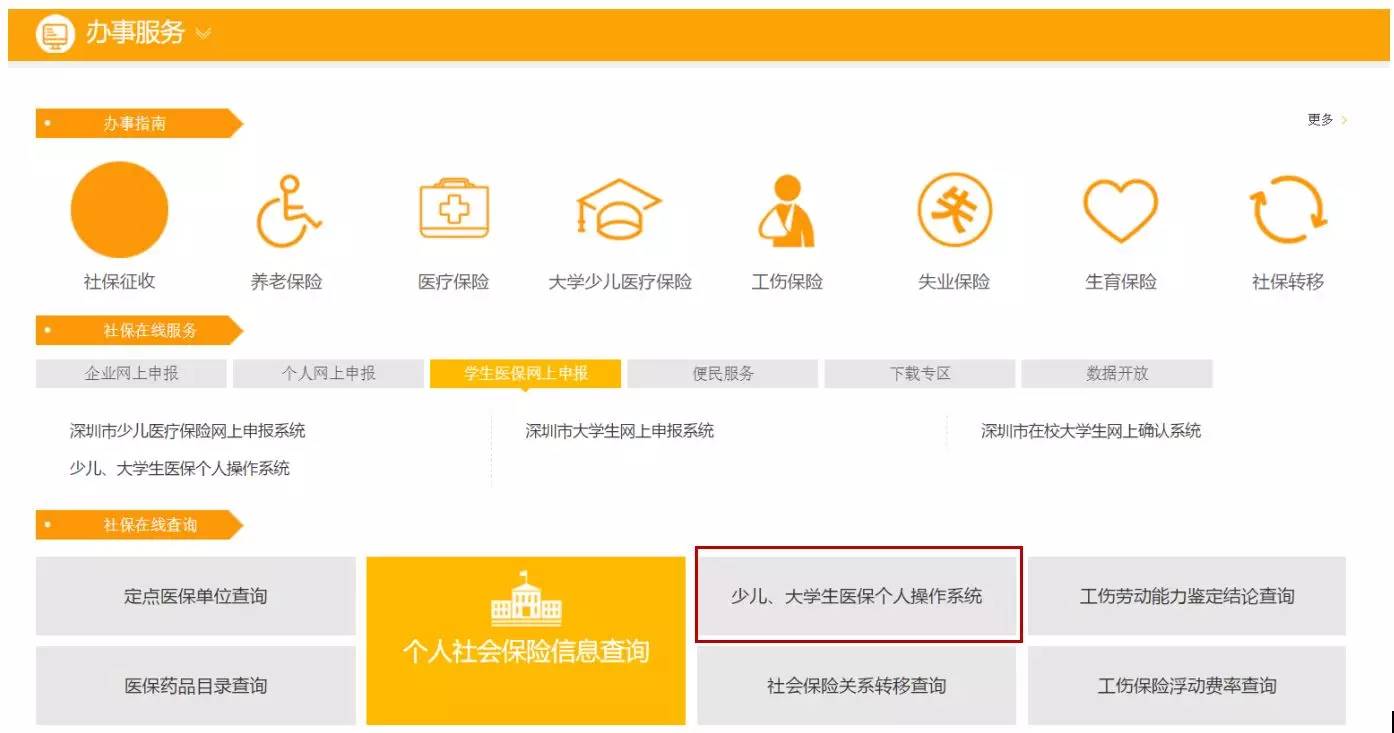Switch to the 数据开放 tab

coord(1117,374)
